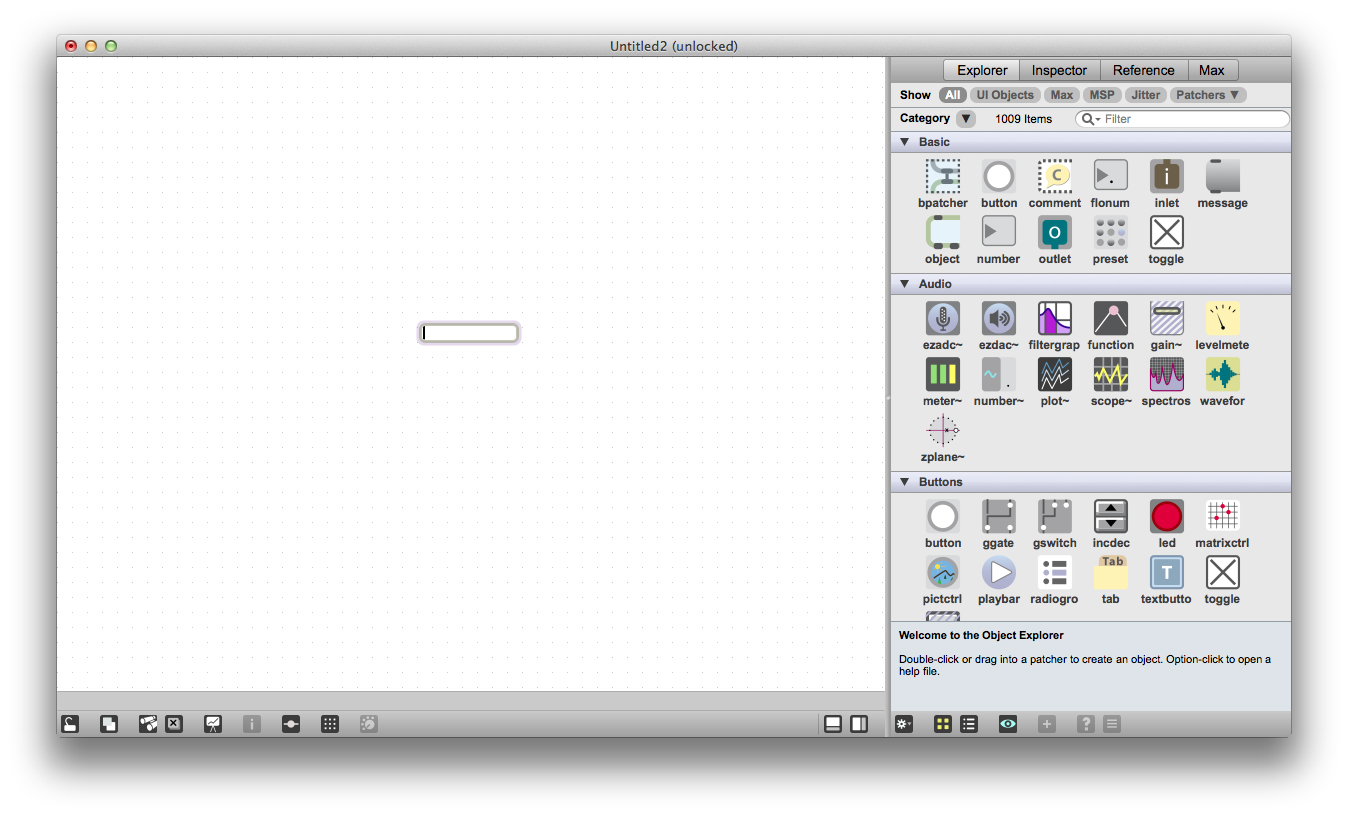The width and height of the screenshot is (1348, 816).
Task: Click the boxed X icon in patcher toolbar
Action: click(174, 724)
